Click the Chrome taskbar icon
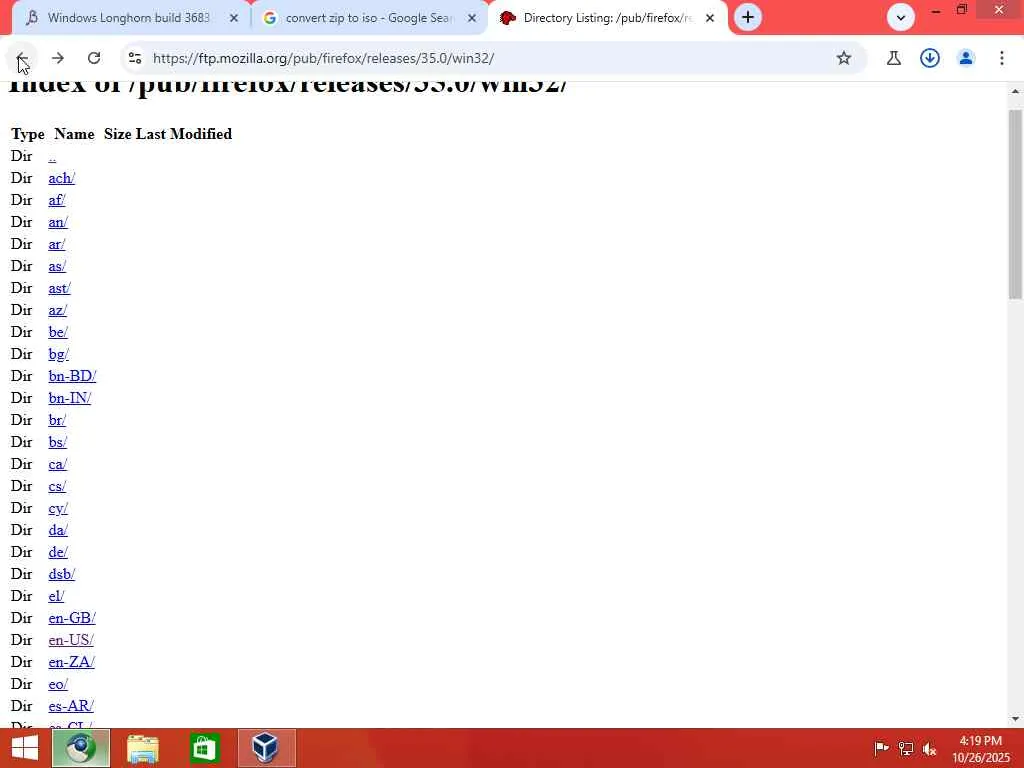Viewport: 1024px width, 768px height. (x=81, y=748)
